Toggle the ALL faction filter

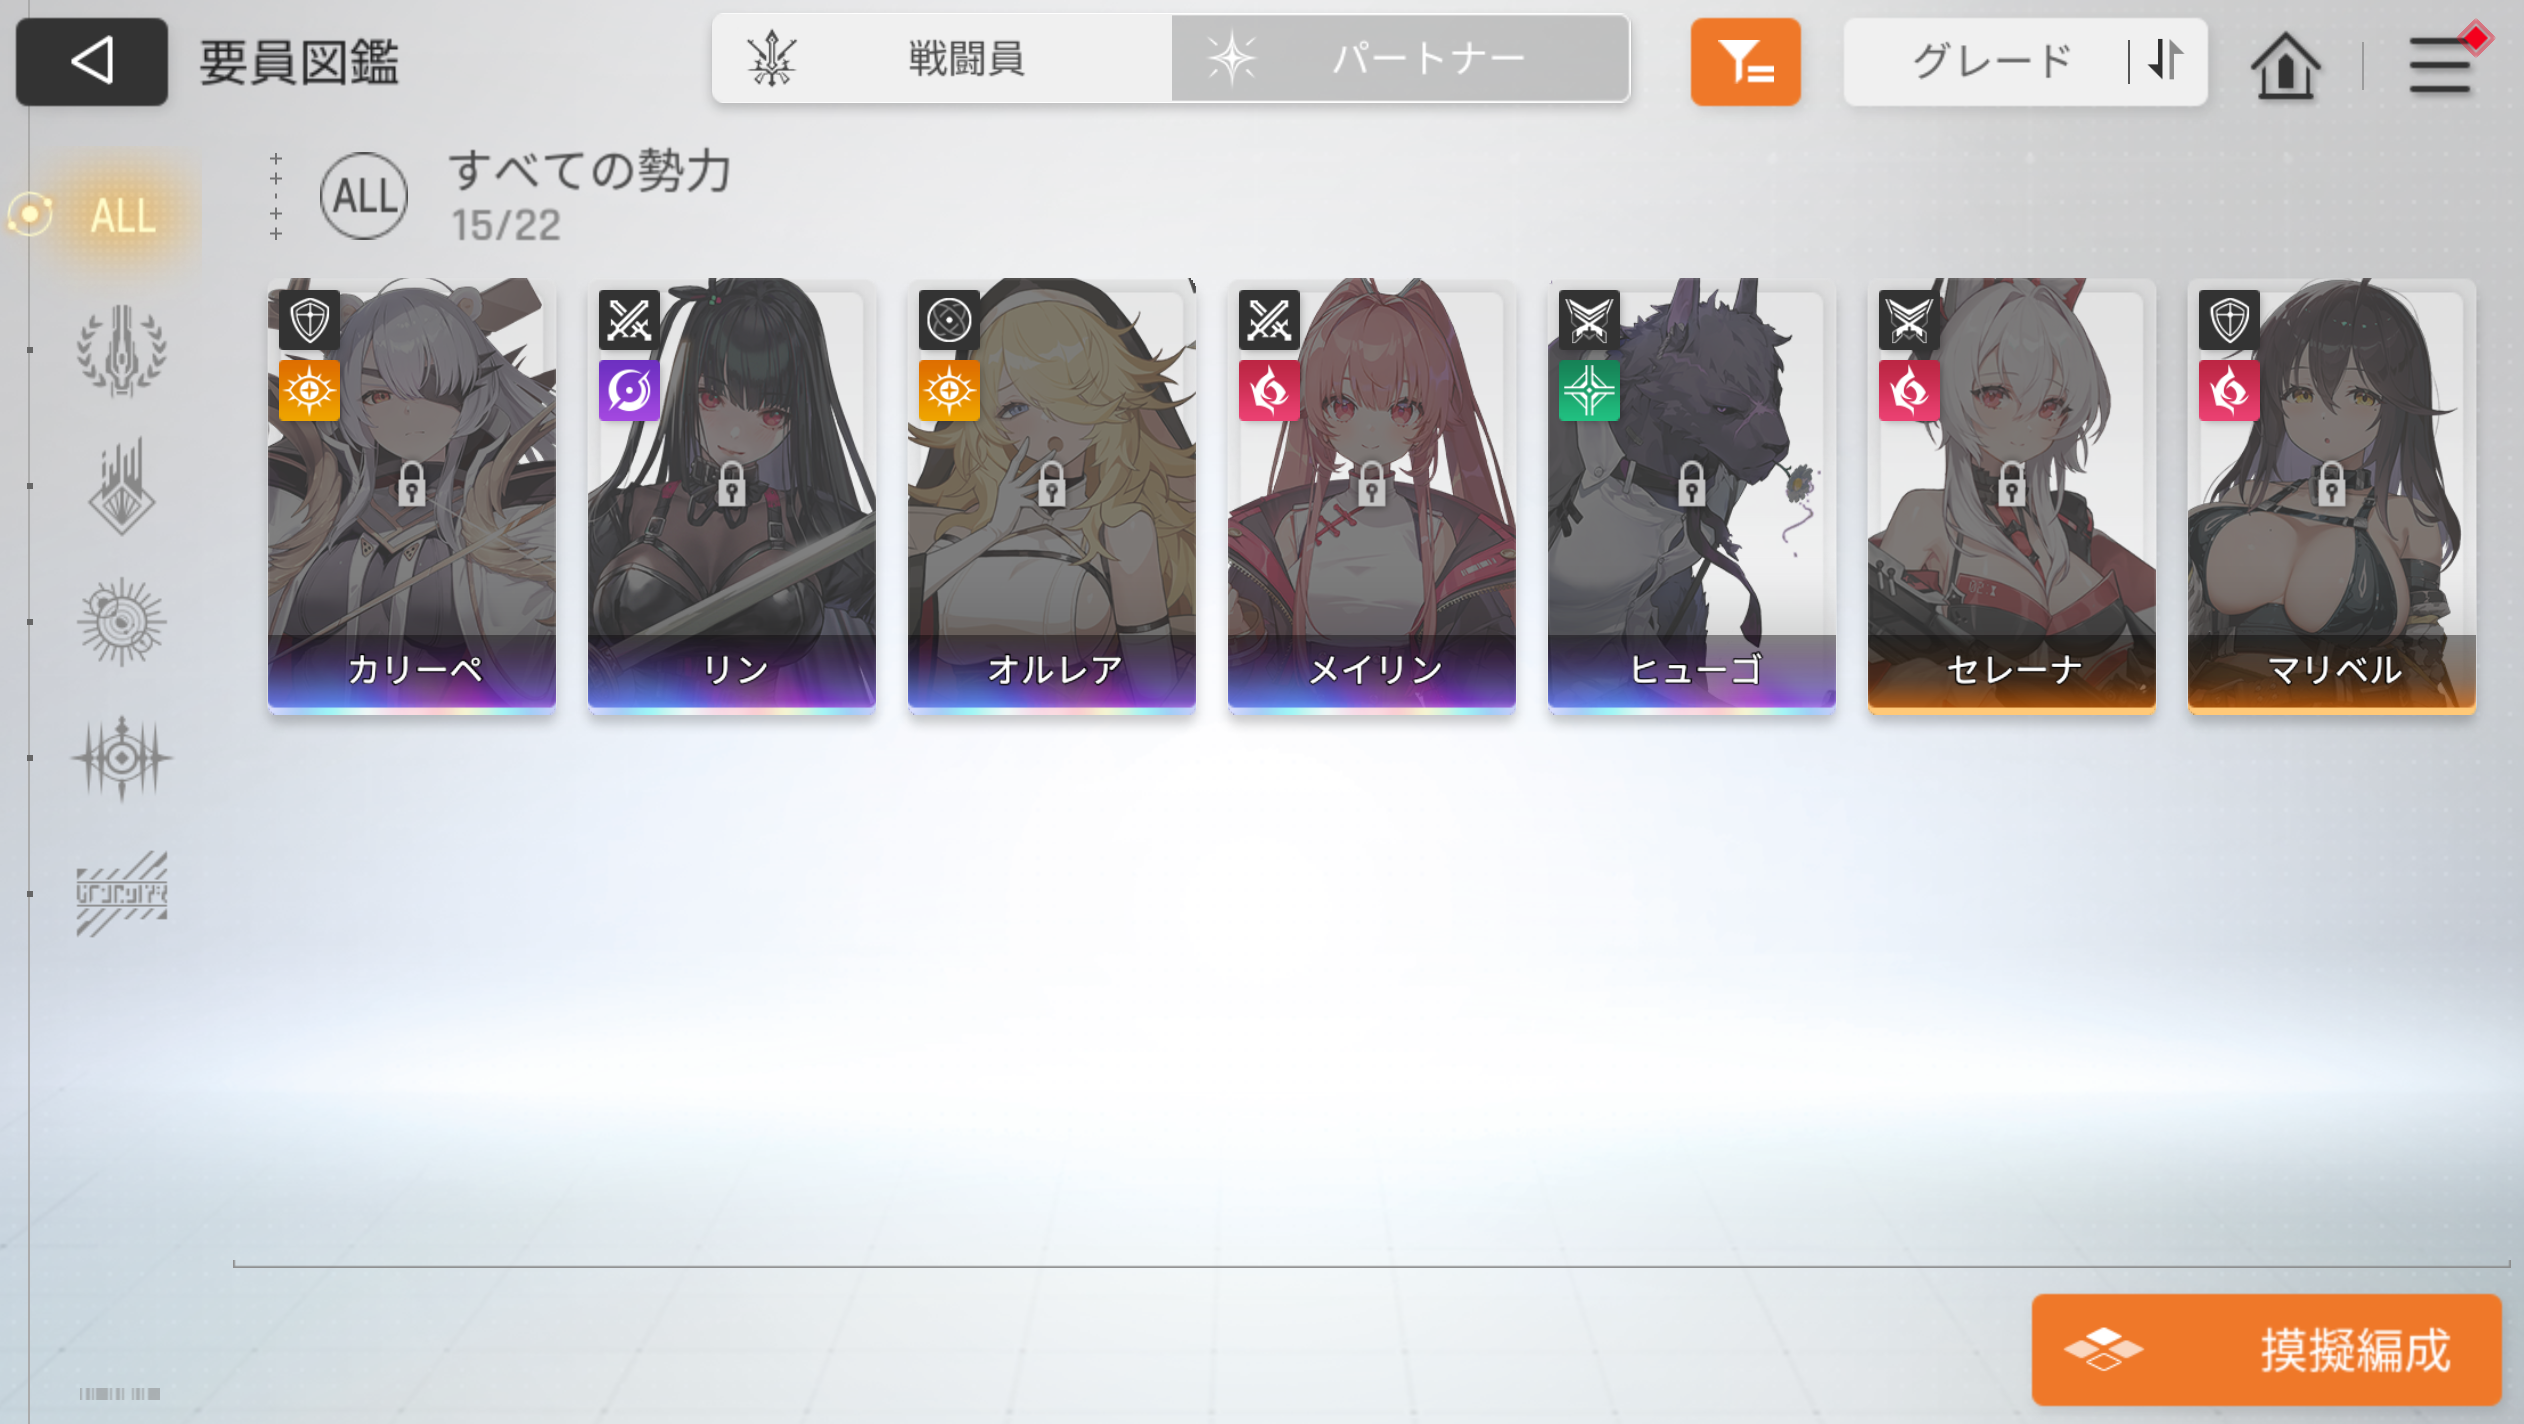122,216
